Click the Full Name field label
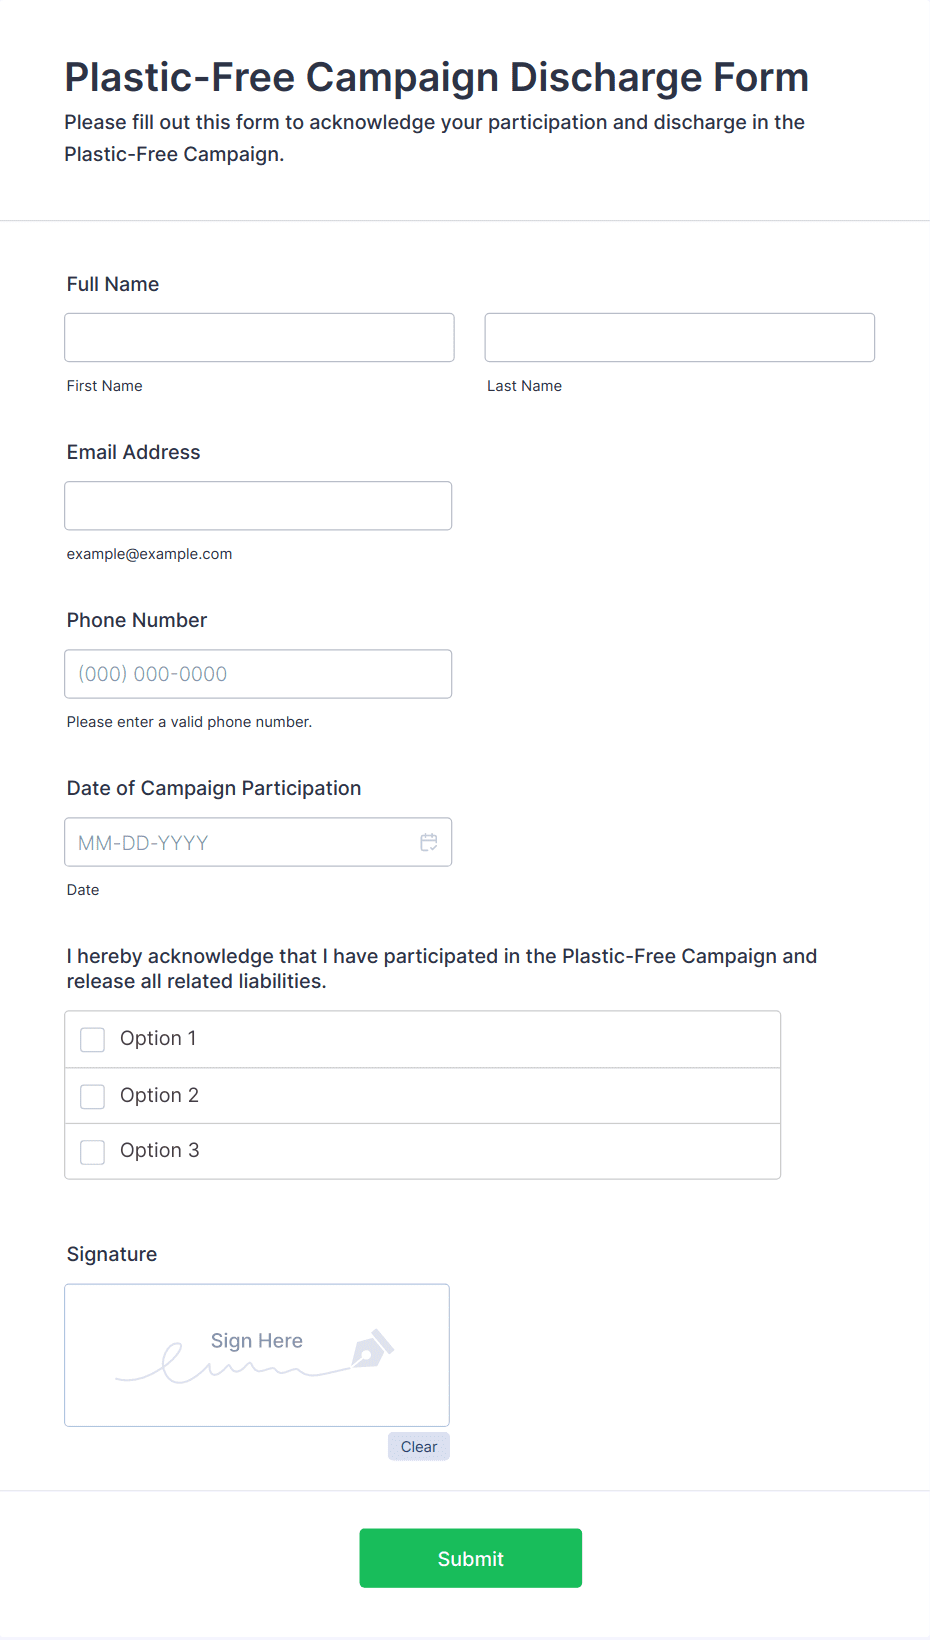This screenshot has height=1640, width=930. pyautogui.click(x=113, y=284)
